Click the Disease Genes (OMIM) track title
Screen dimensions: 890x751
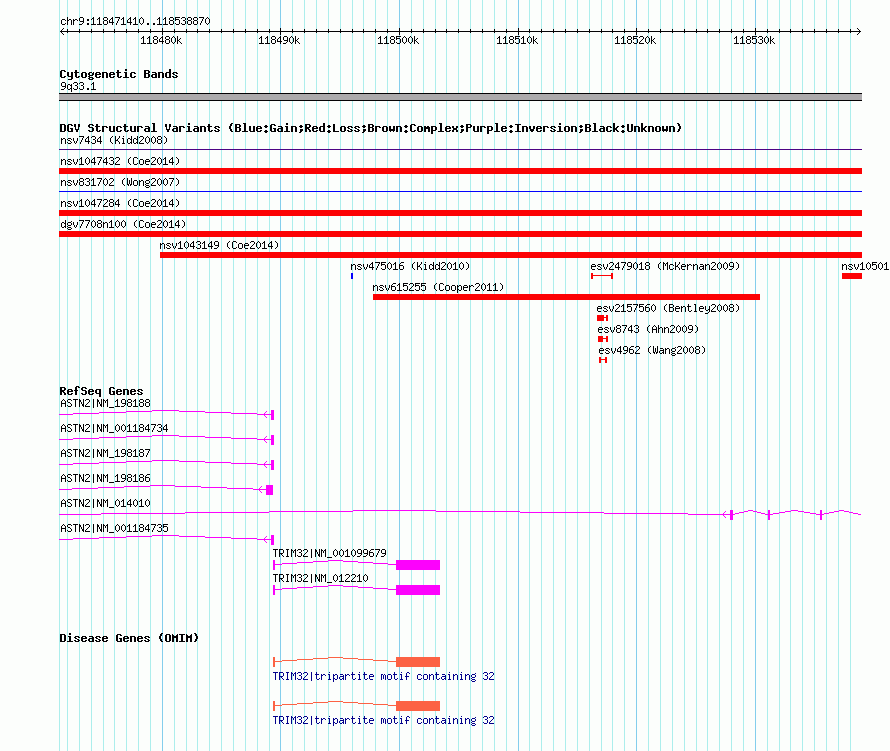pyautogui.click(x=129, y=638)
